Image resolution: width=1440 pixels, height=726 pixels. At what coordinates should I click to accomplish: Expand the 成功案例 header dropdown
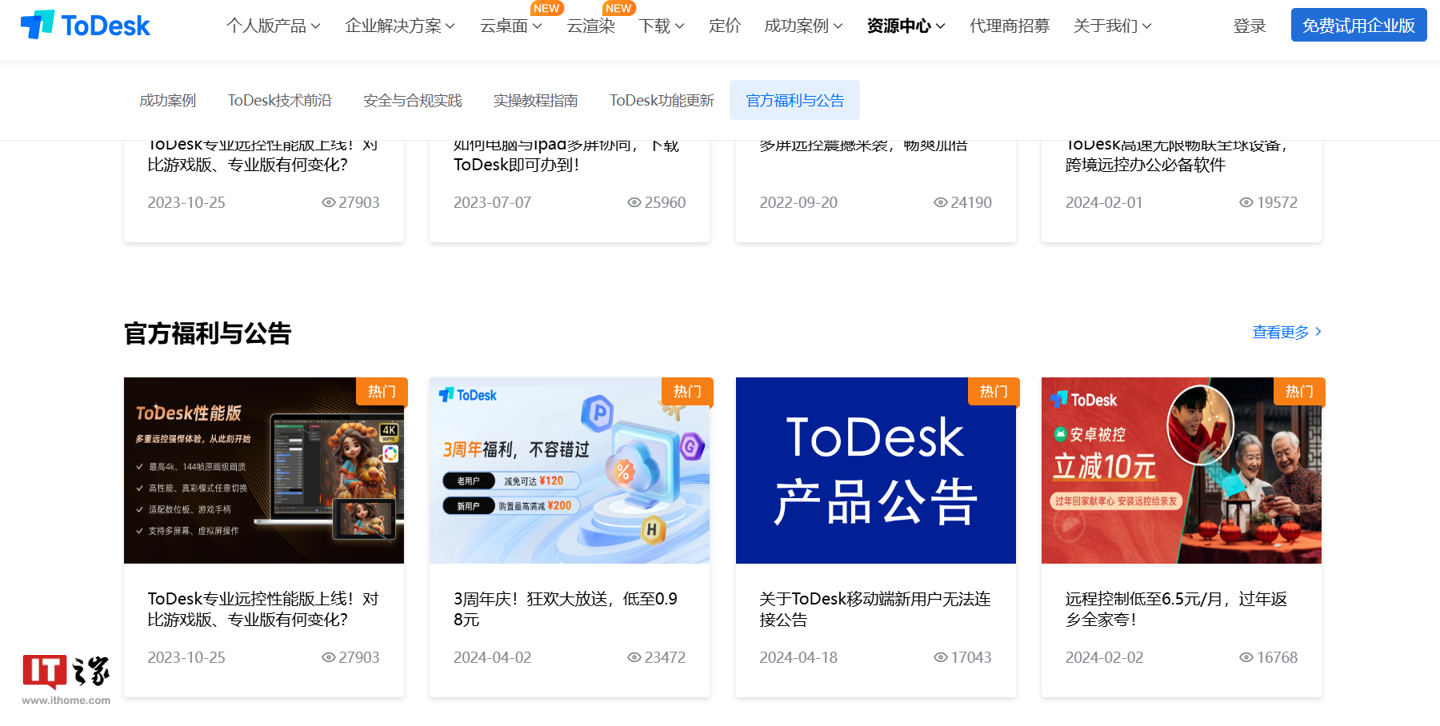pyautogui.click(x=803, y=26)
